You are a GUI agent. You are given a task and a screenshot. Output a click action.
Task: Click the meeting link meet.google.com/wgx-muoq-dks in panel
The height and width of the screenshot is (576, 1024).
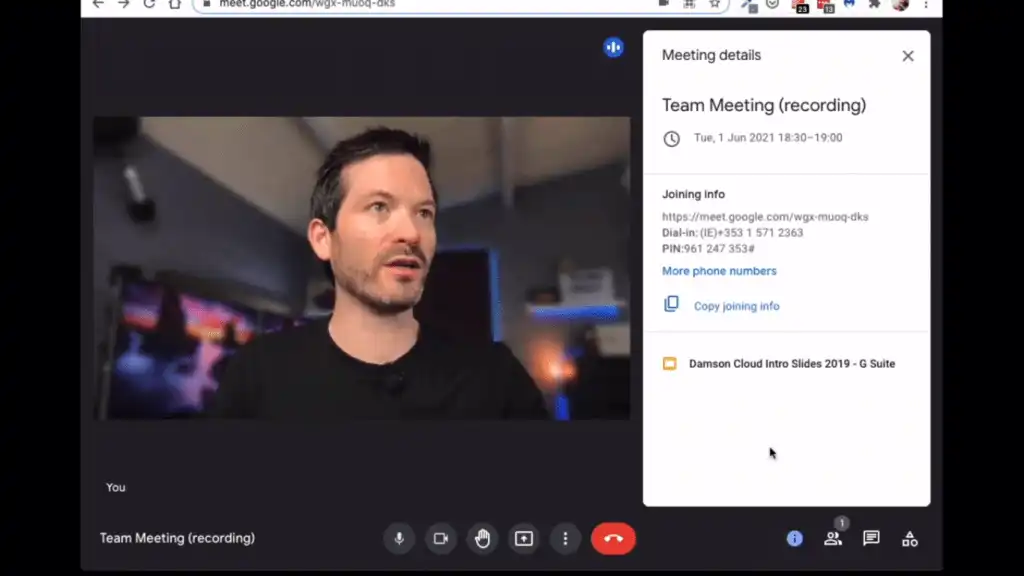[x=765, y=217]
